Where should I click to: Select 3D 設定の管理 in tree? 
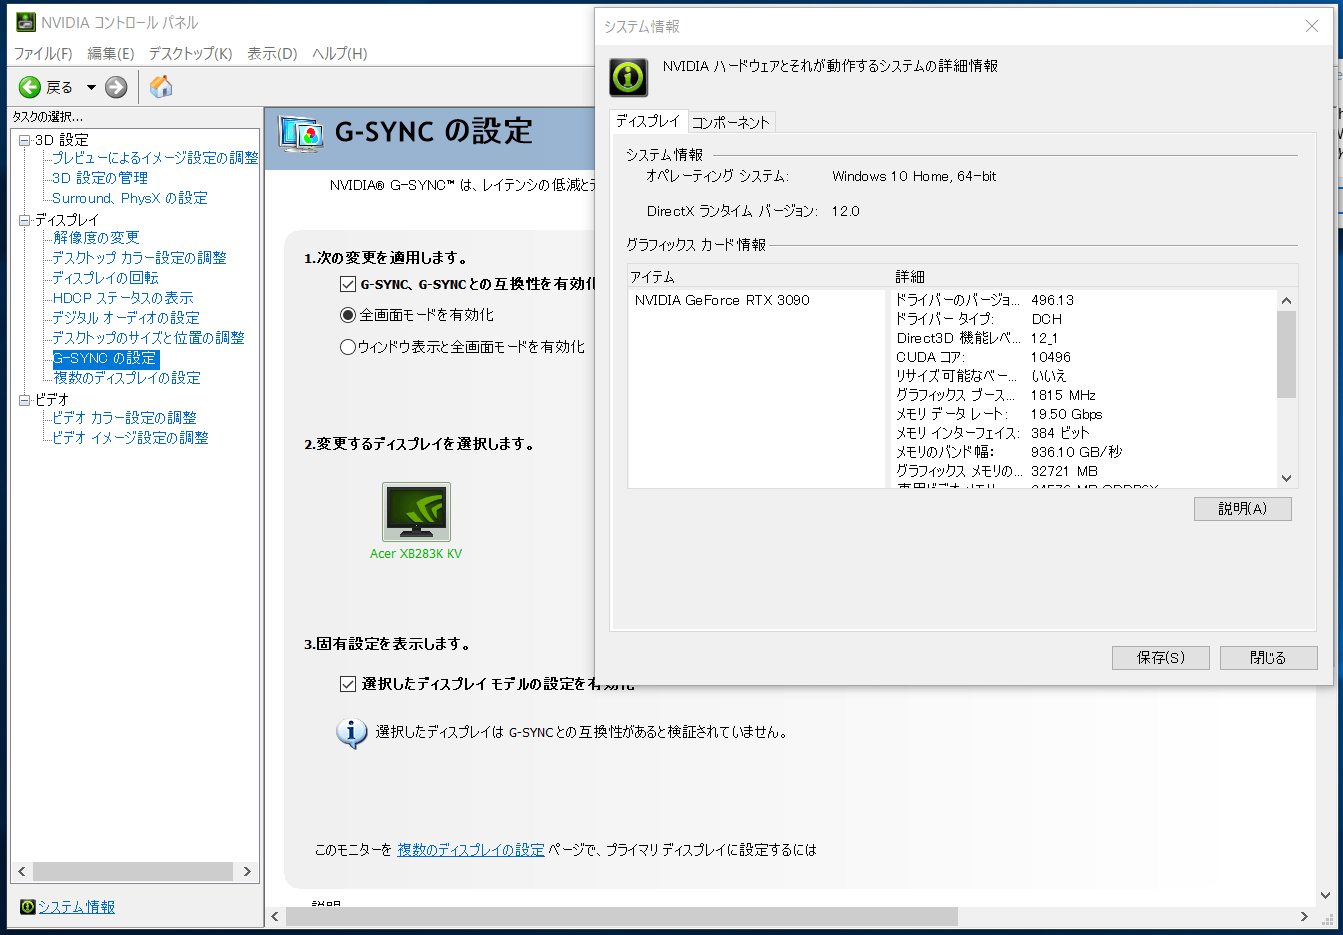coord(100,178)
